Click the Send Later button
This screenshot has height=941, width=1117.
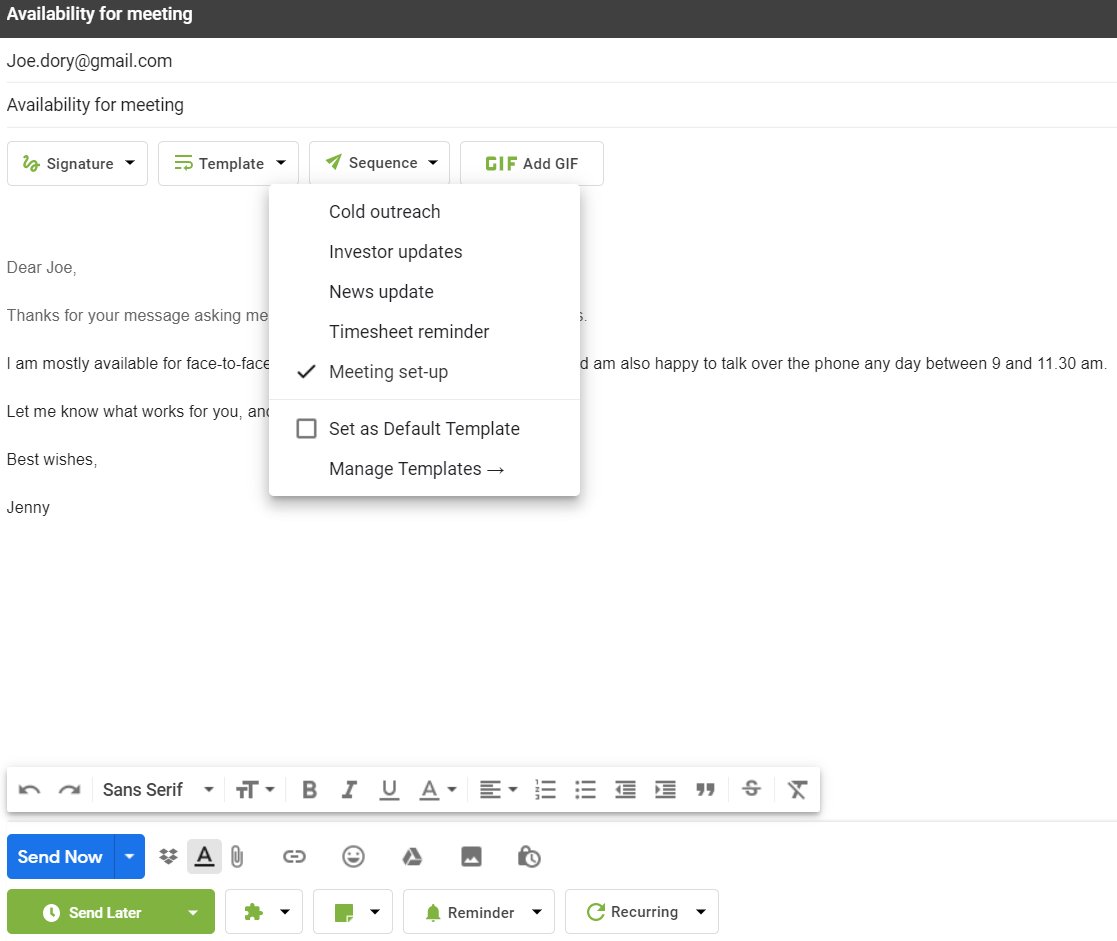coord(93,912)
